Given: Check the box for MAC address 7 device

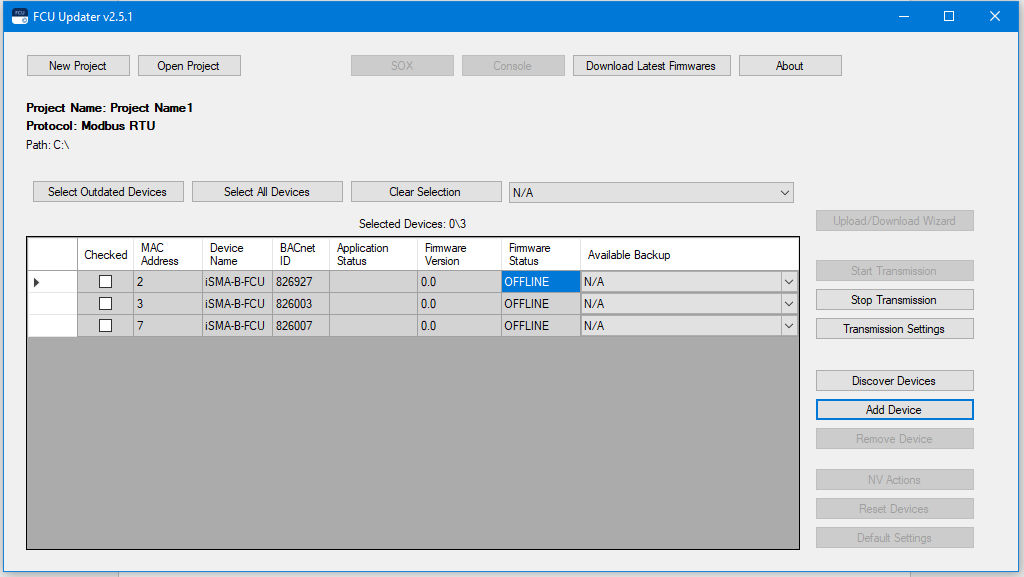Looking at the screenshot, I should [105, 326].
